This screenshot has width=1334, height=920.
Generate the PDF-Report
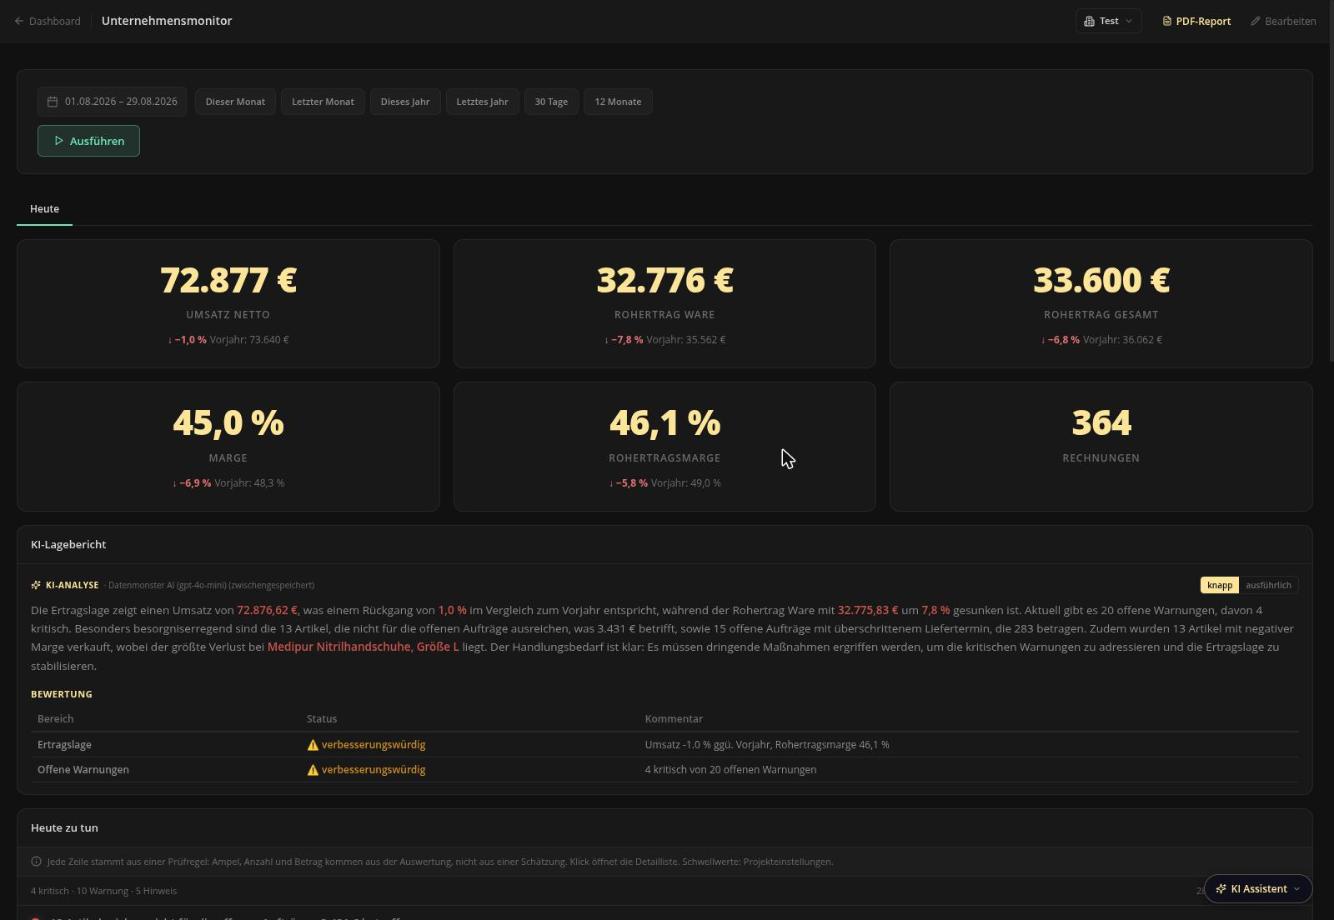click(x=1196, y=21)
